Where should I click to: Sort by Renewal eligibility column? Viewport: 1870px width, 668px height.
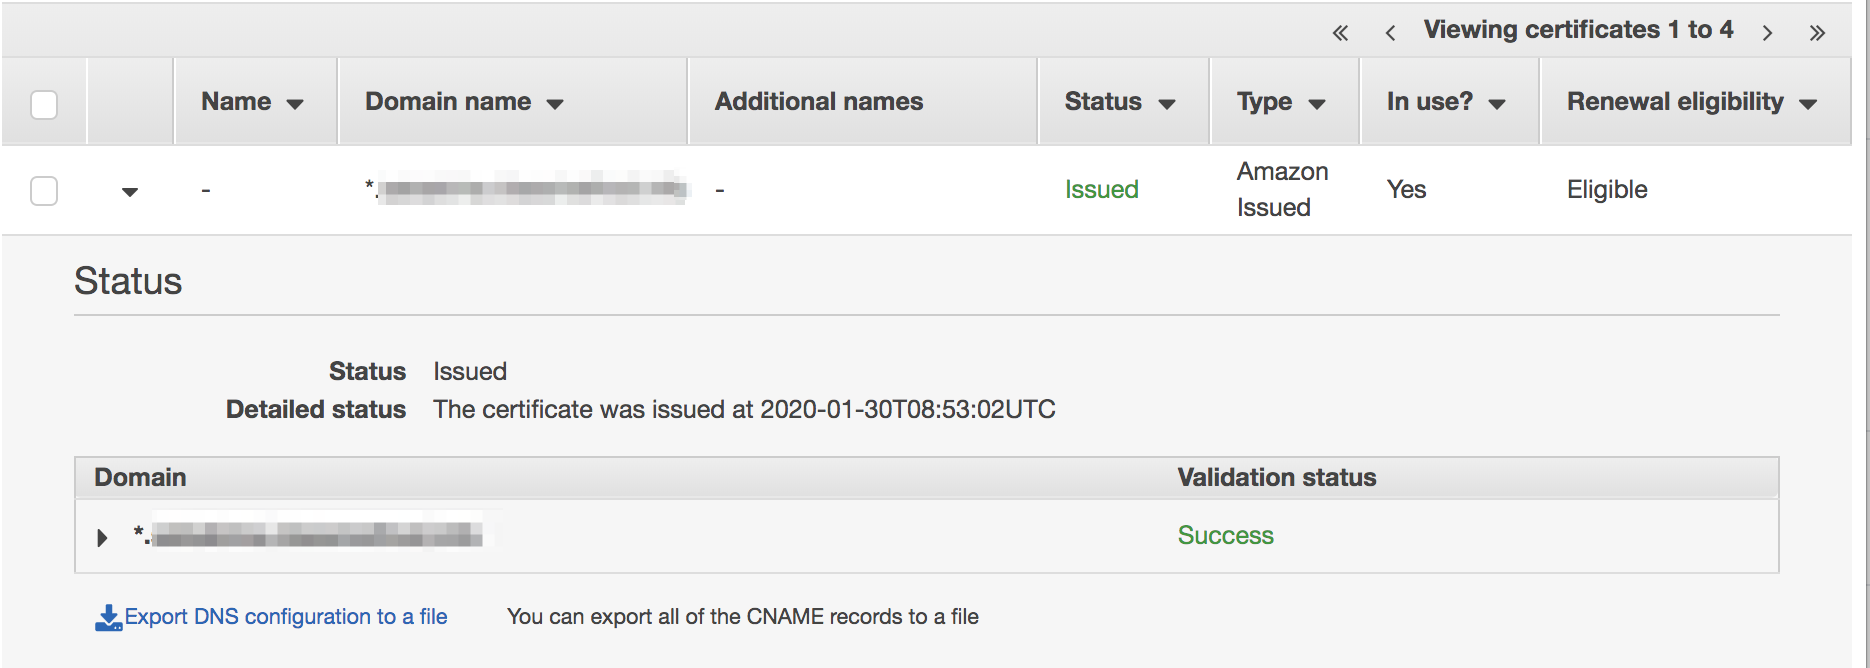[1691, 102]
